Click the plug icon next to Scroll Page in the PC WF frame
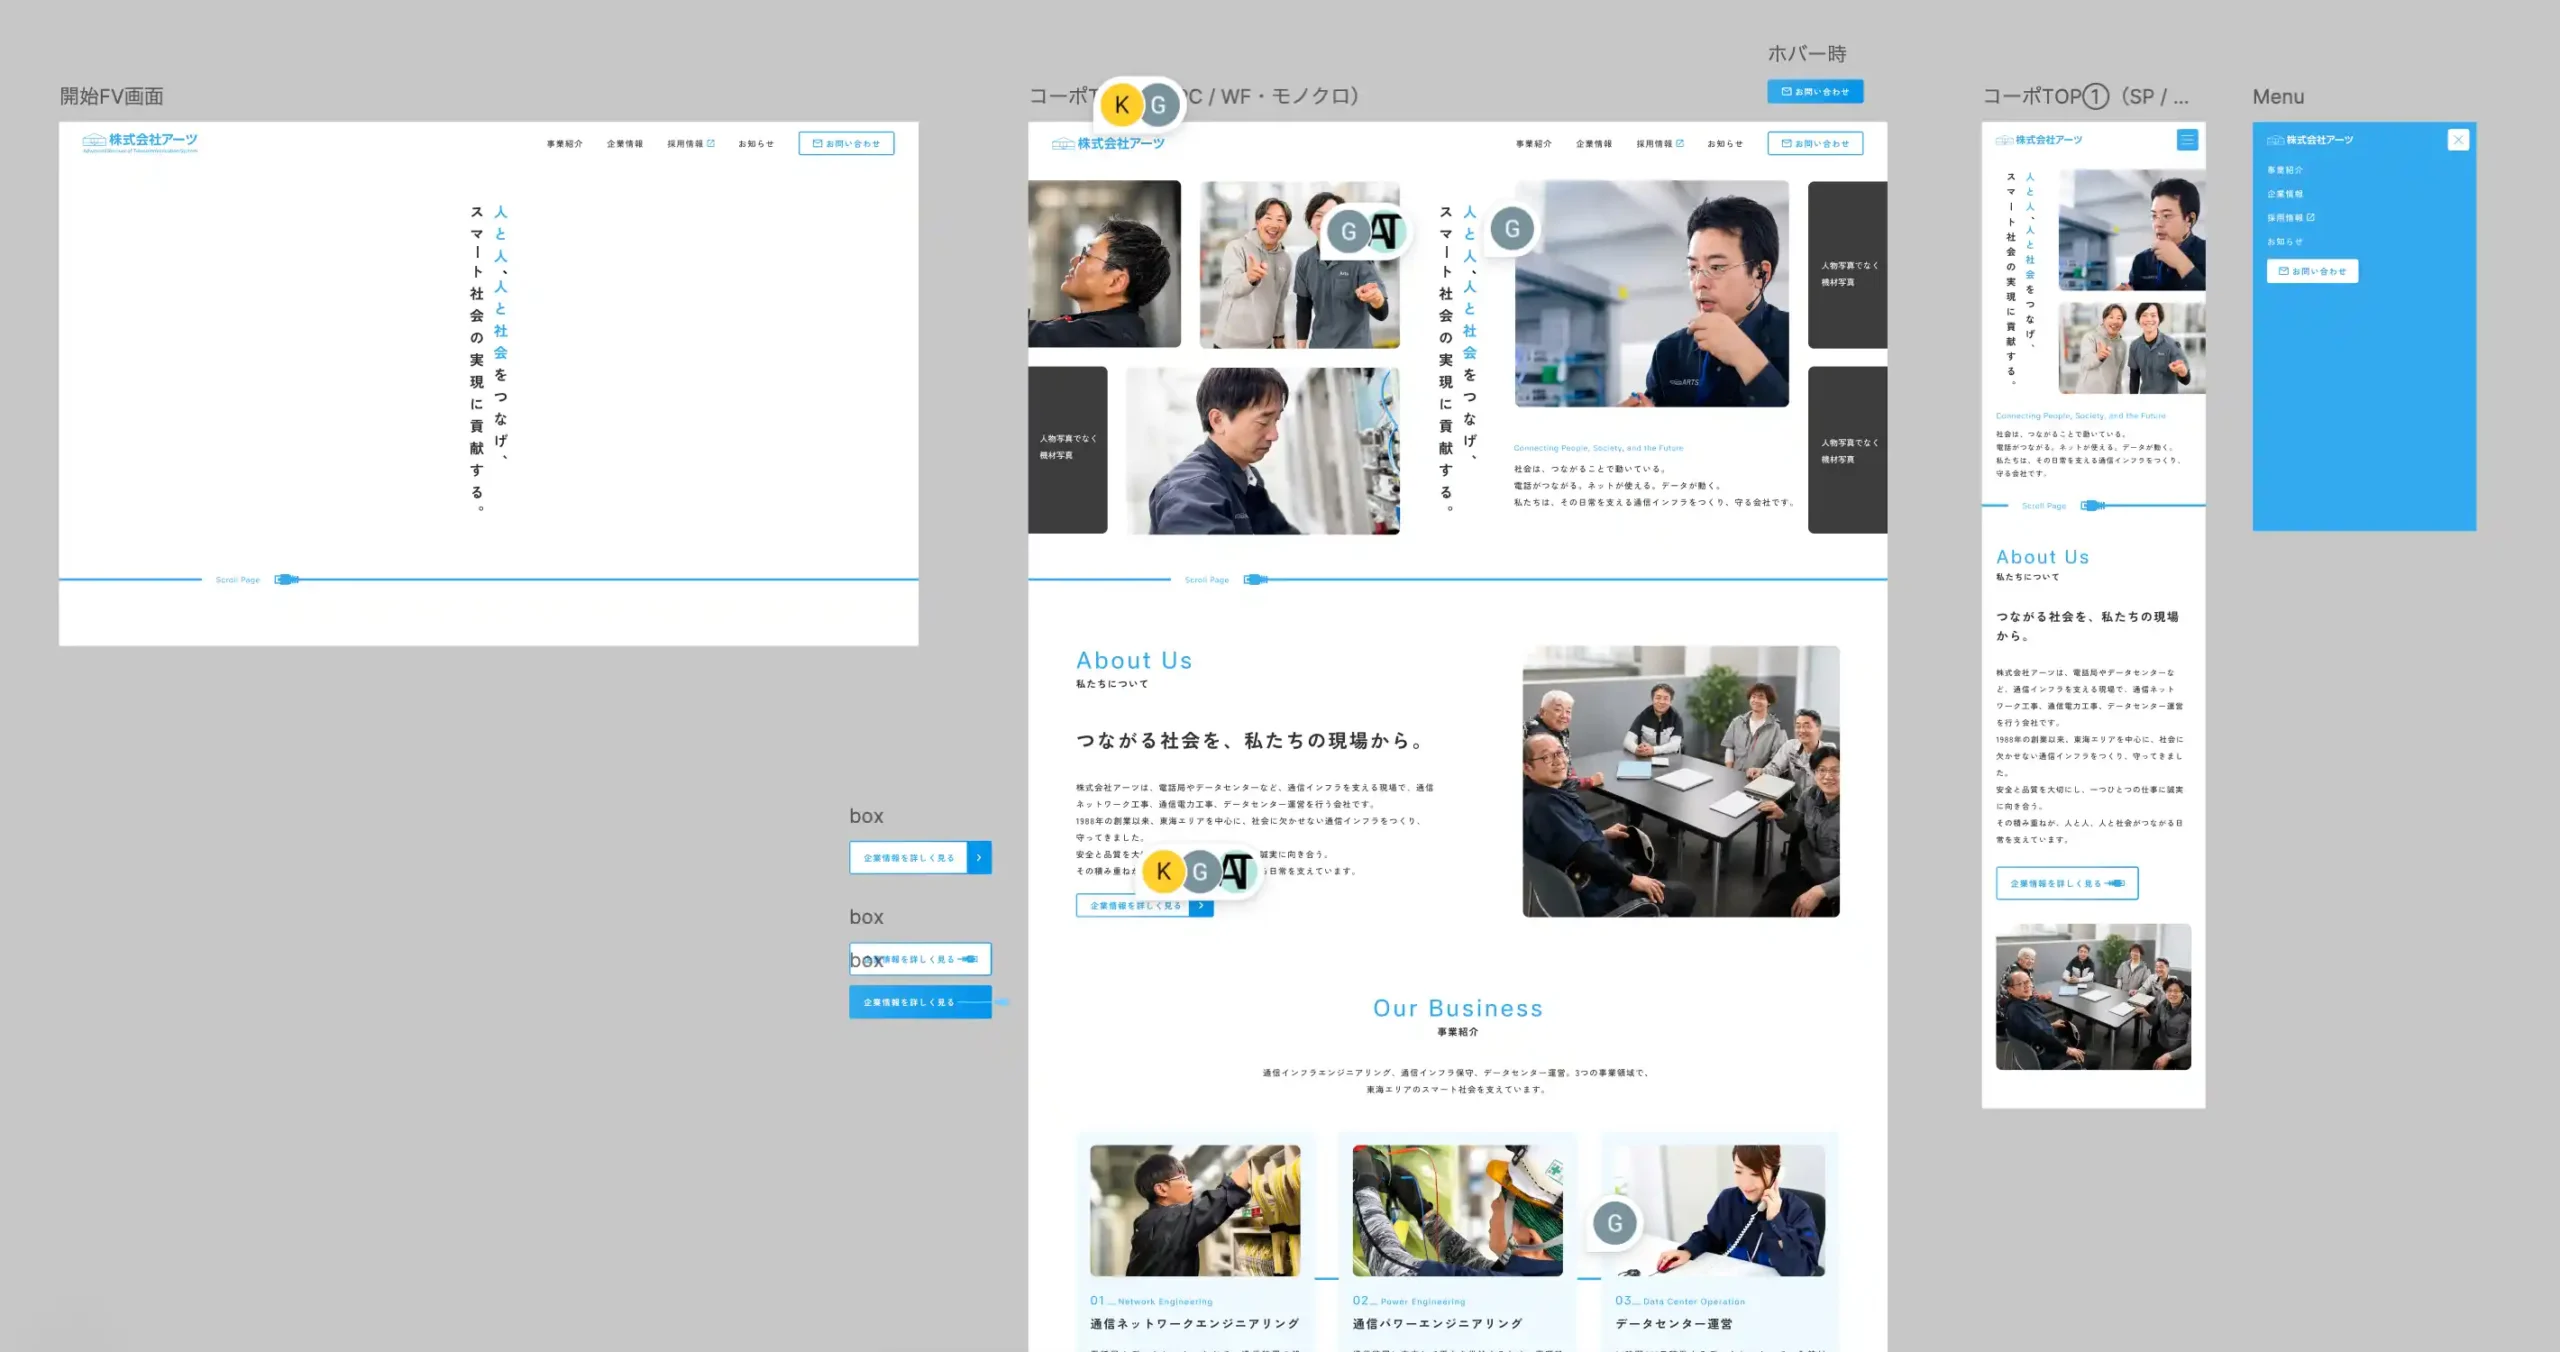 (1256, 579)
